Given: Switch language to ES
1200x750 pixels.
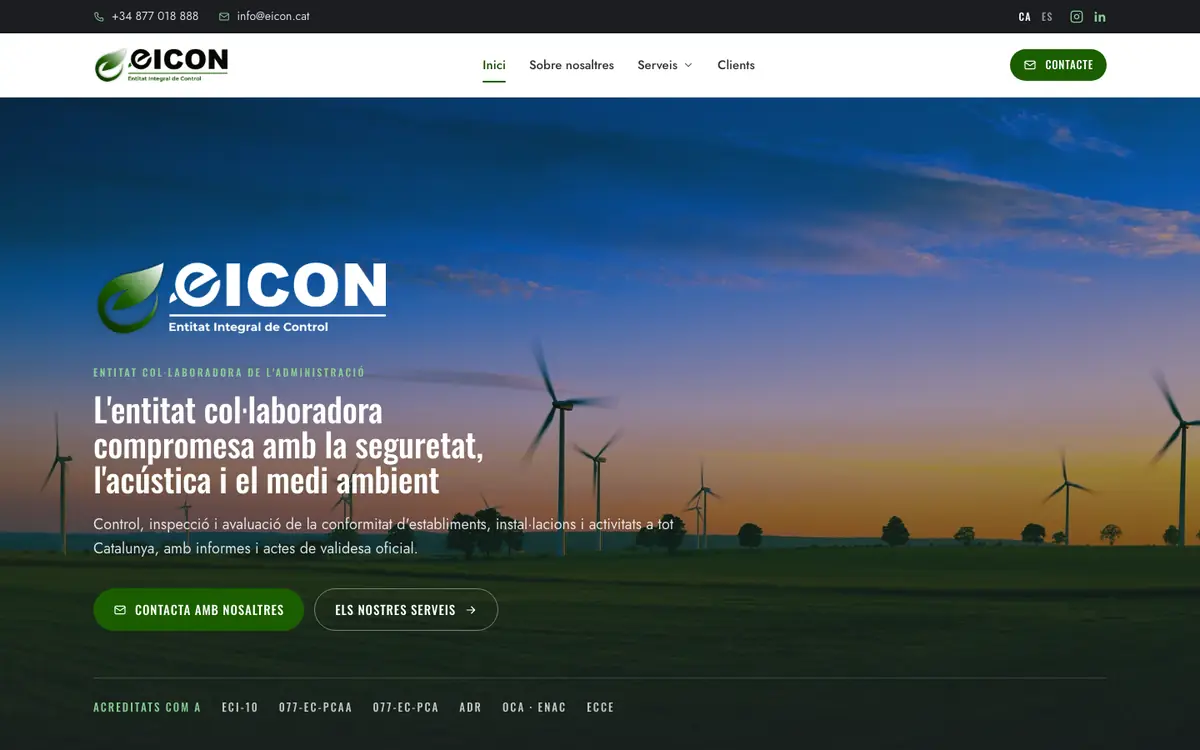Looking at the screenshot, I should [x=1047, y=17].
